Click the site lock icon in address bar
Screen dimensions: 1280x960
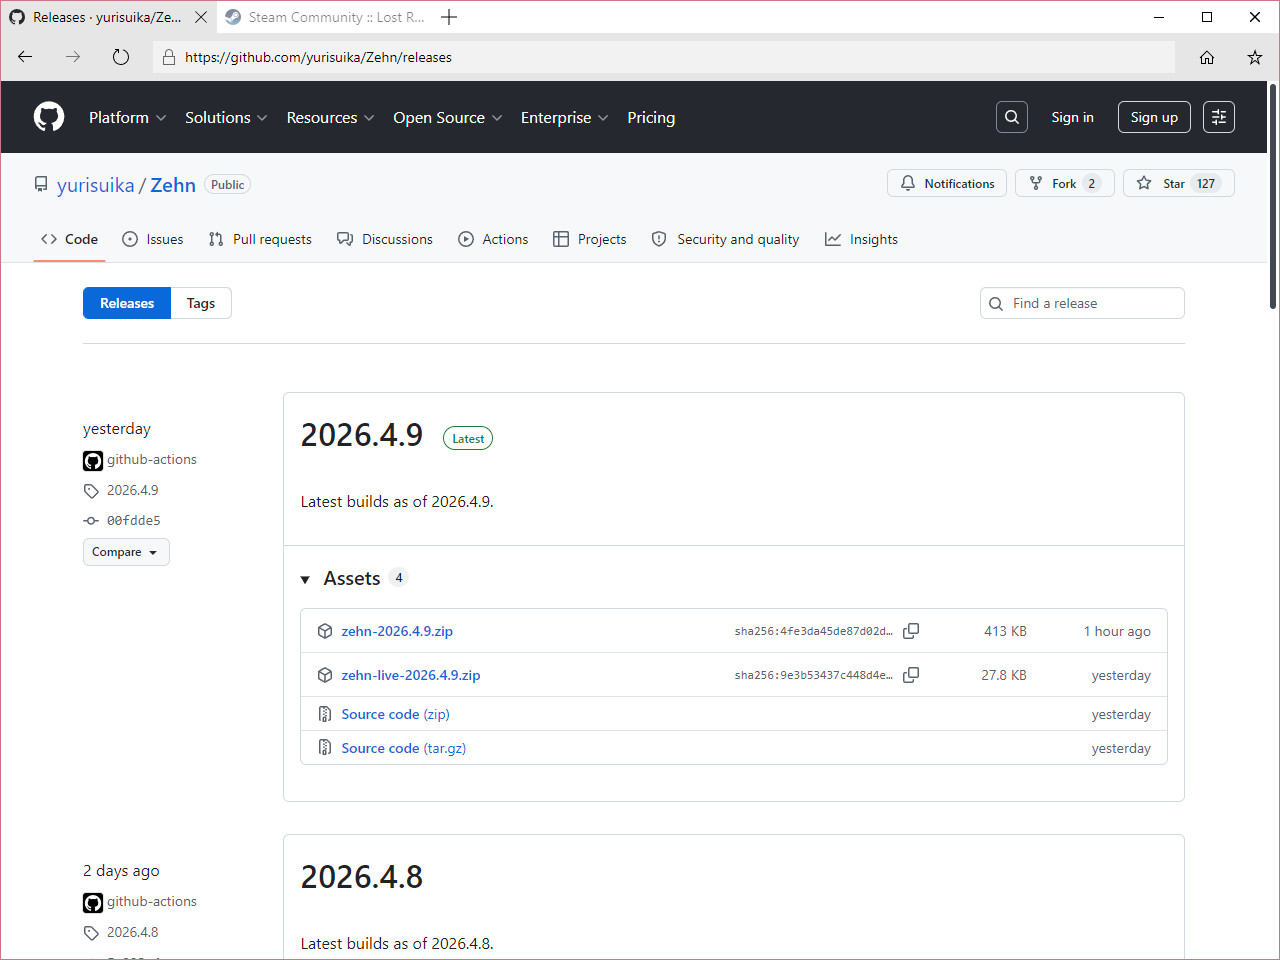click(169, 57)
